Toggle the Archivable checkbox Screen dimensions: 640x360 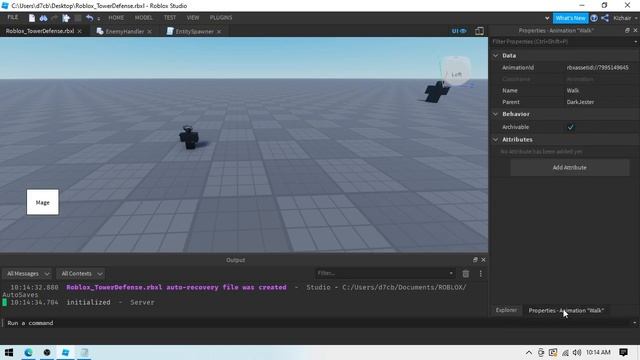(x=570, y=127)
